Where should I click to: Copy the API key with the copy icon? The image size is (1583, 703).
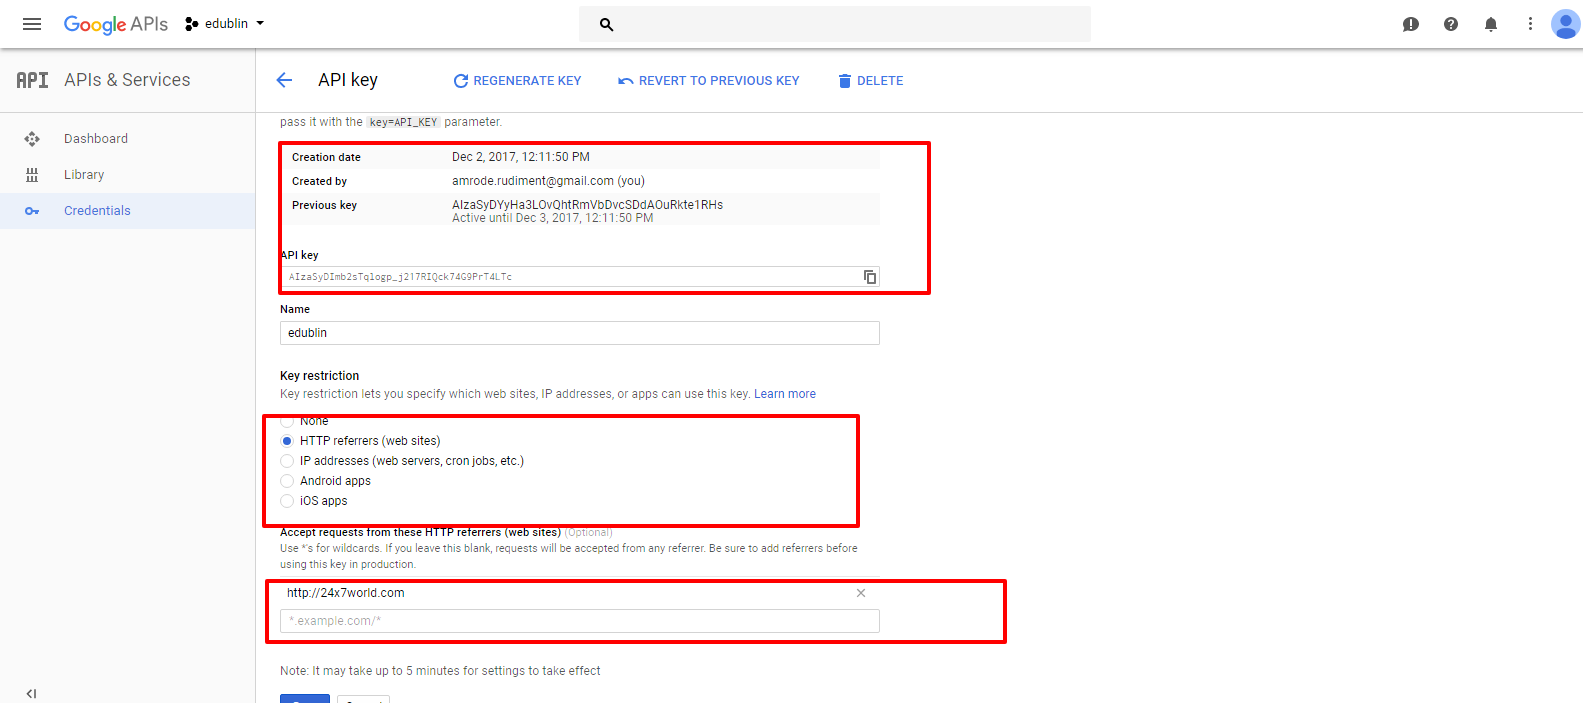tap(870, 277)
